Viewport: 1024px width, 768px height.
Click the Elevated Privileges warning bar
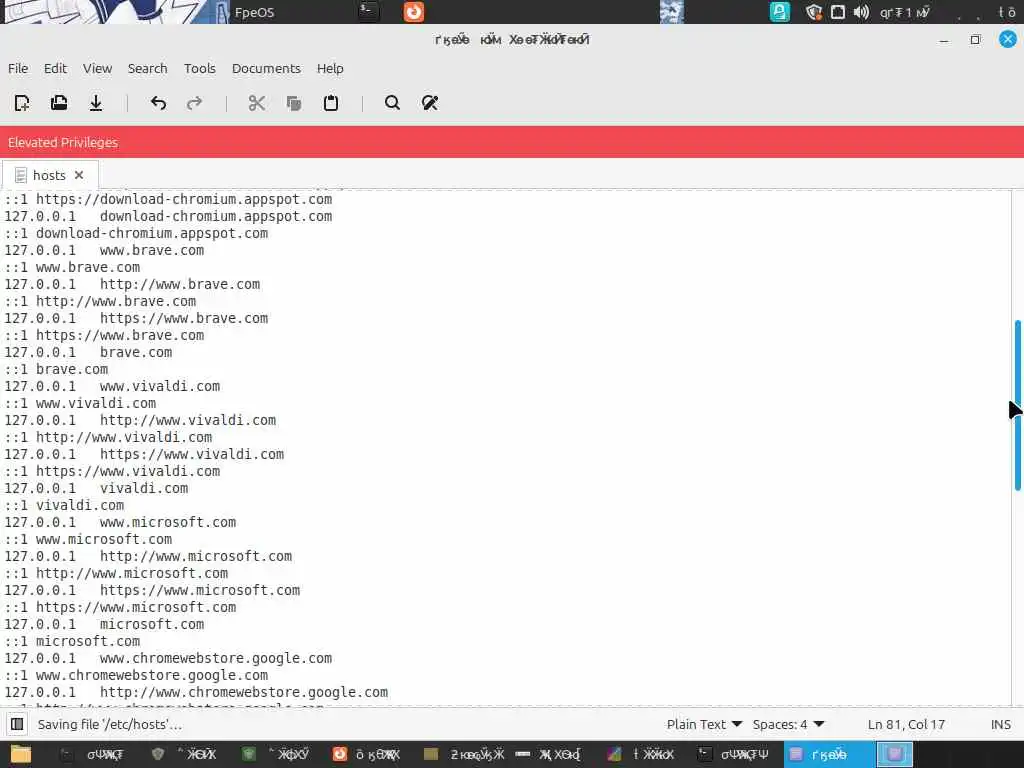click(512, 142)
